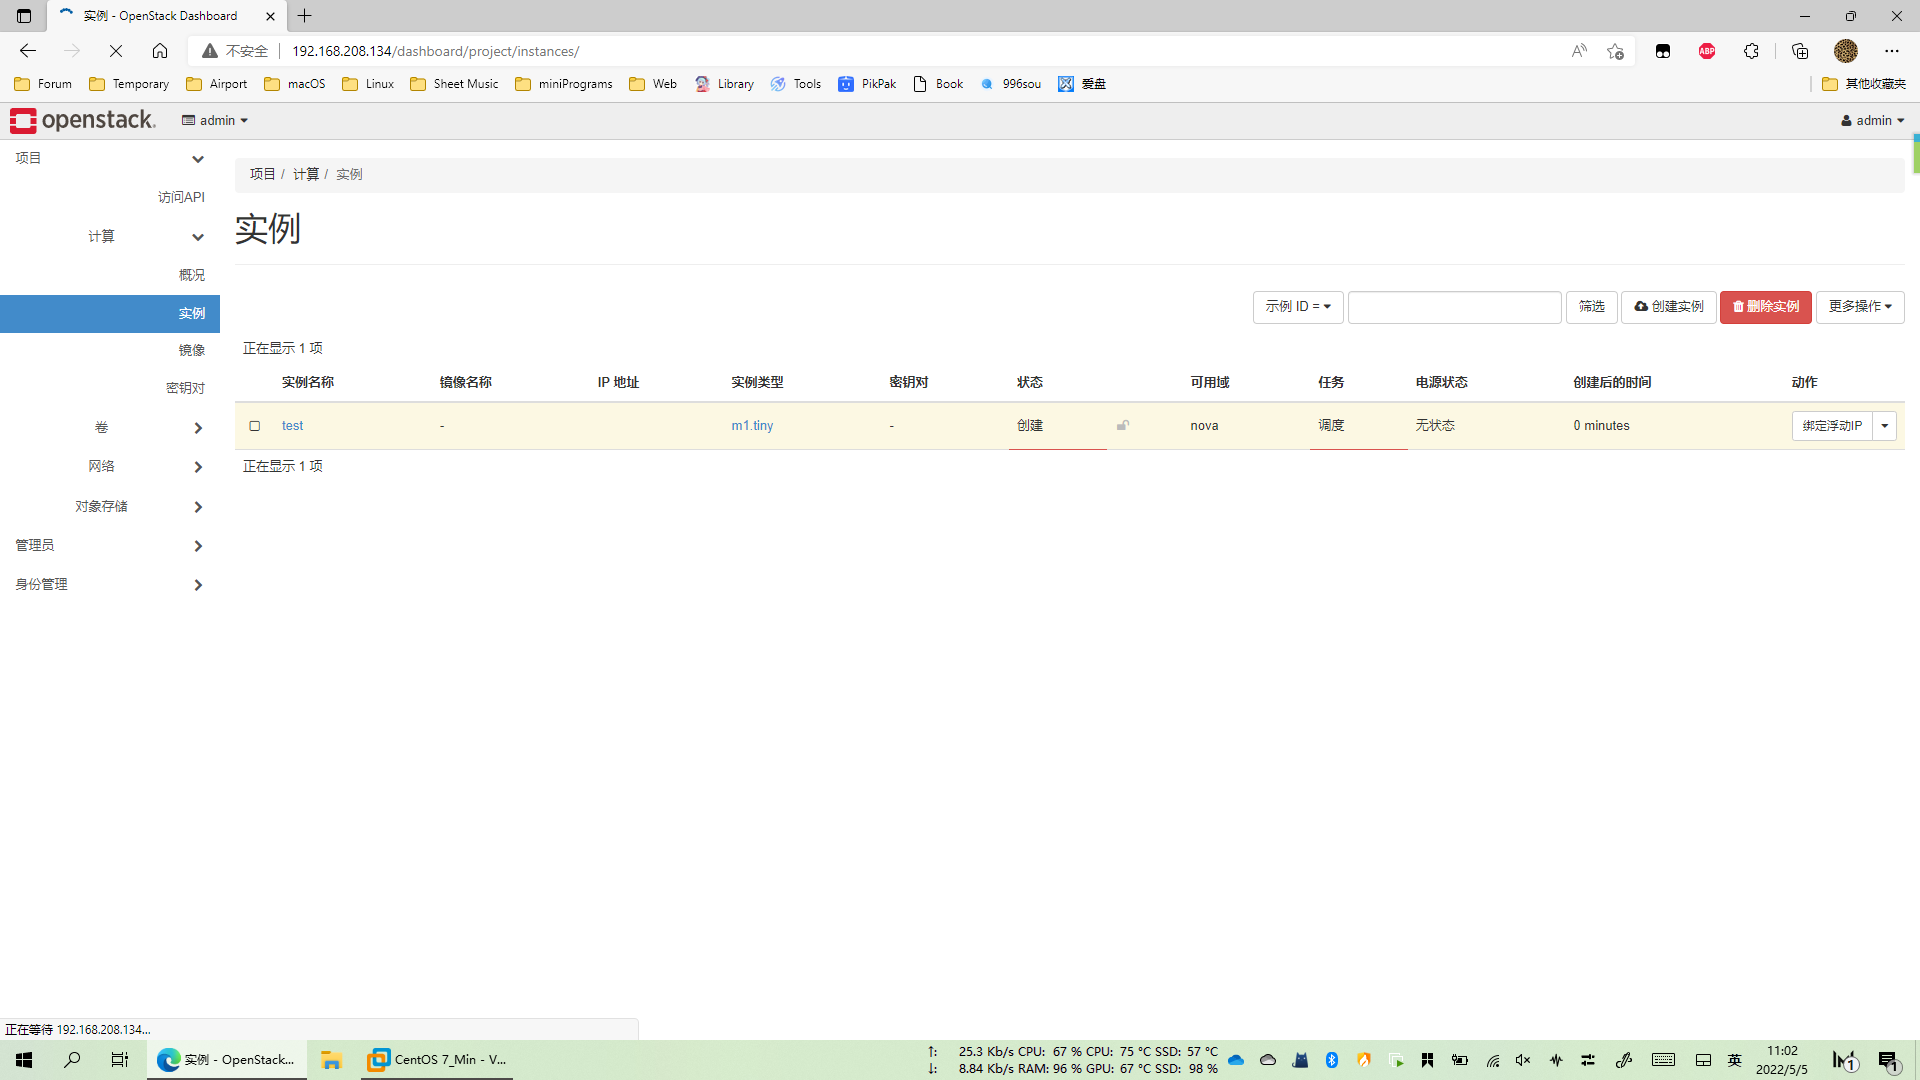Image resolution: width=1920 pixels, height=1080 pixels.
Task: Stop page loading with X button
Action: 115,51
